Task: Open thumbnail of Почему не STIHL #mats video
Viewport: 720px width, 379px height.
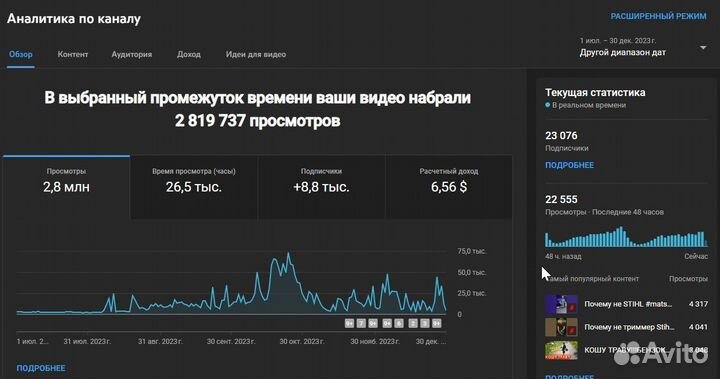Action: point(561,304)
